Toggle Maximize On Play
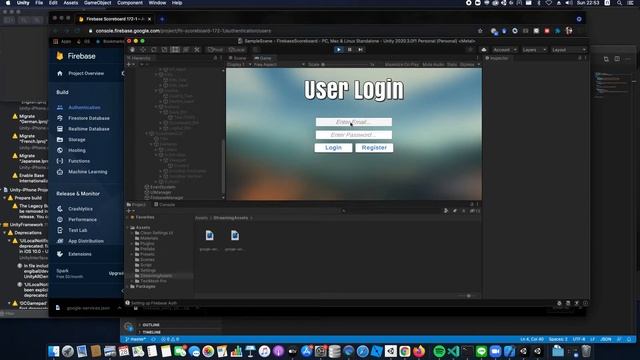The width and height of the screenshot is (640, 360). pyautogui.click(x=402, y=64)
